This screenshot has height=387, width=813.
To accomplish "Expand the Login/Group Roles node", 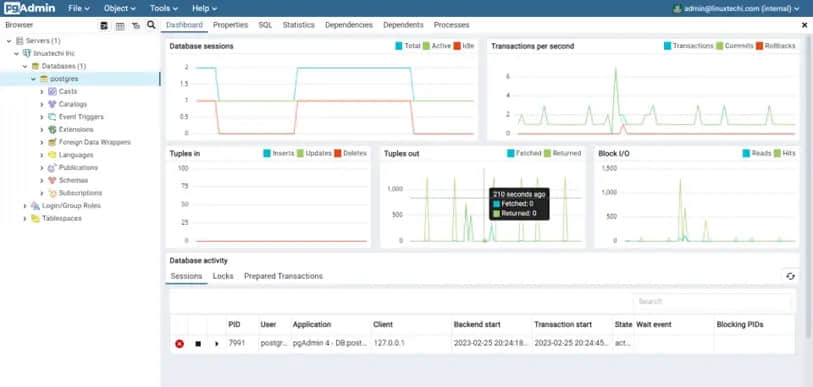I will click(24, 206).
